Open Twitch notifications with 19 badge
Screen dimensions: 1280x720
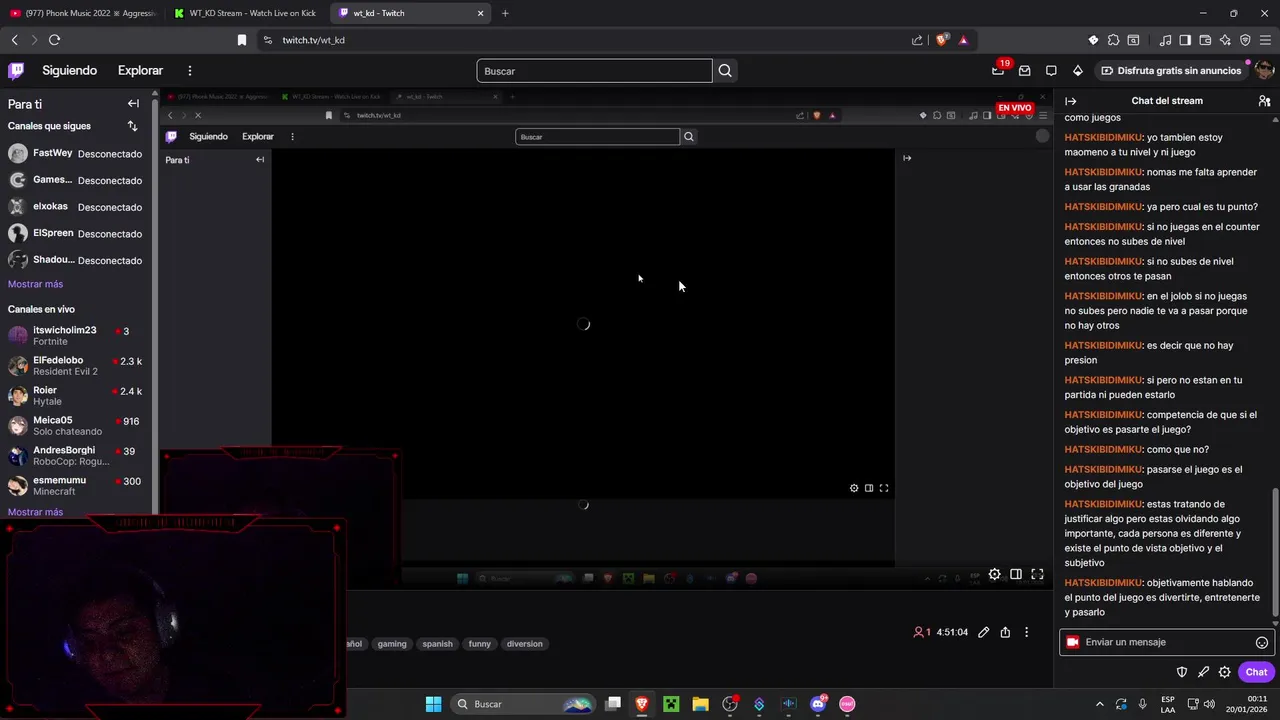[998, 70]
